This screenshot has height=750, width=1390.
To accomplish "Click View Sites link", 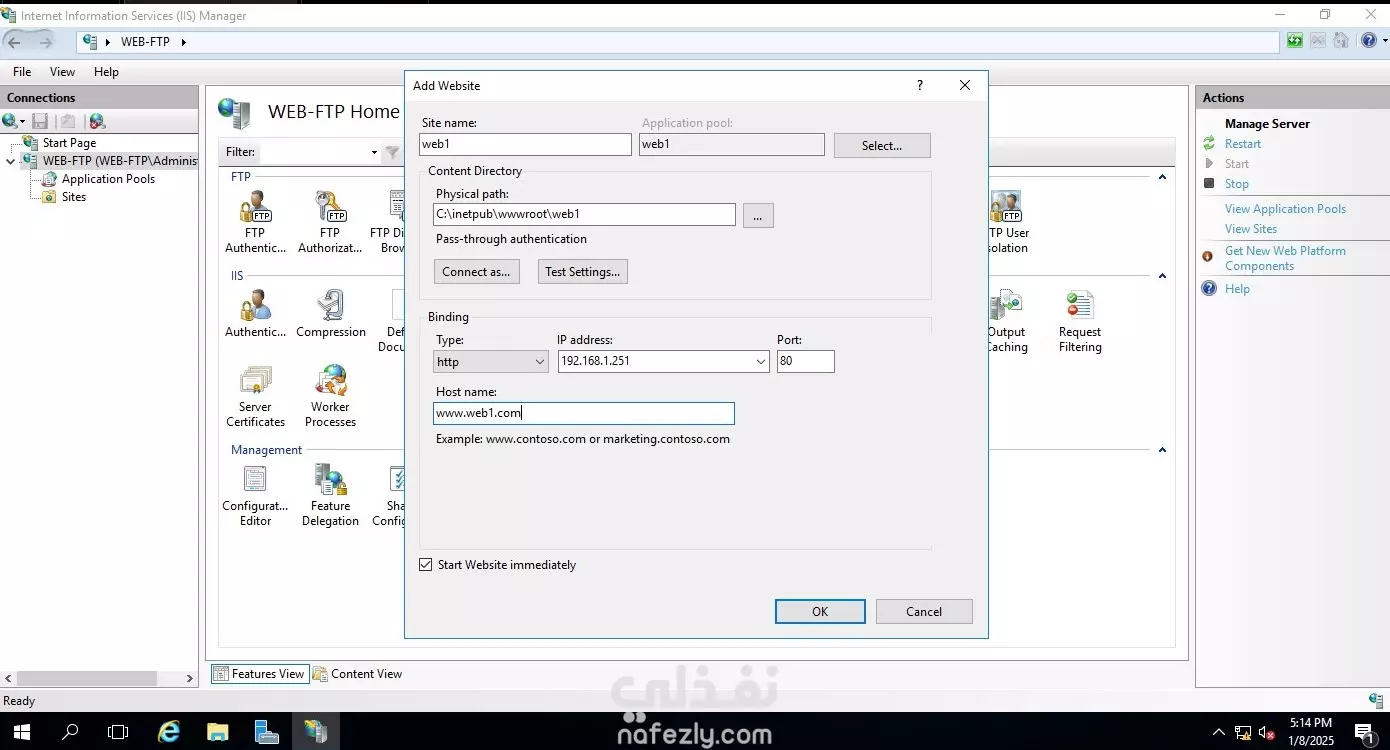I will [x=1251, y=229].
